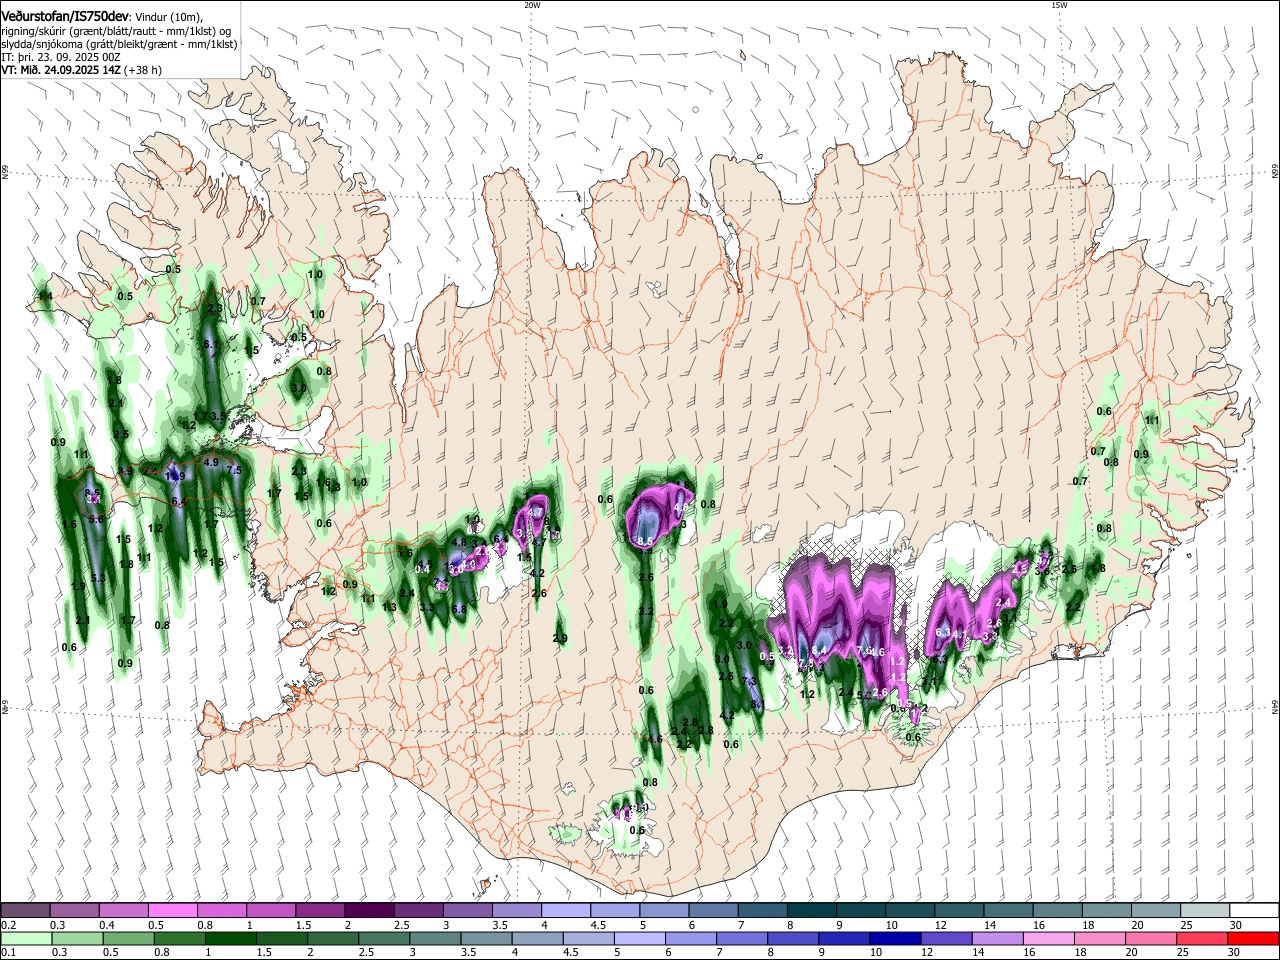Select the upper legend swatch between 12 and 14
Screen dimensions: 1280x960
click(959, 911)
